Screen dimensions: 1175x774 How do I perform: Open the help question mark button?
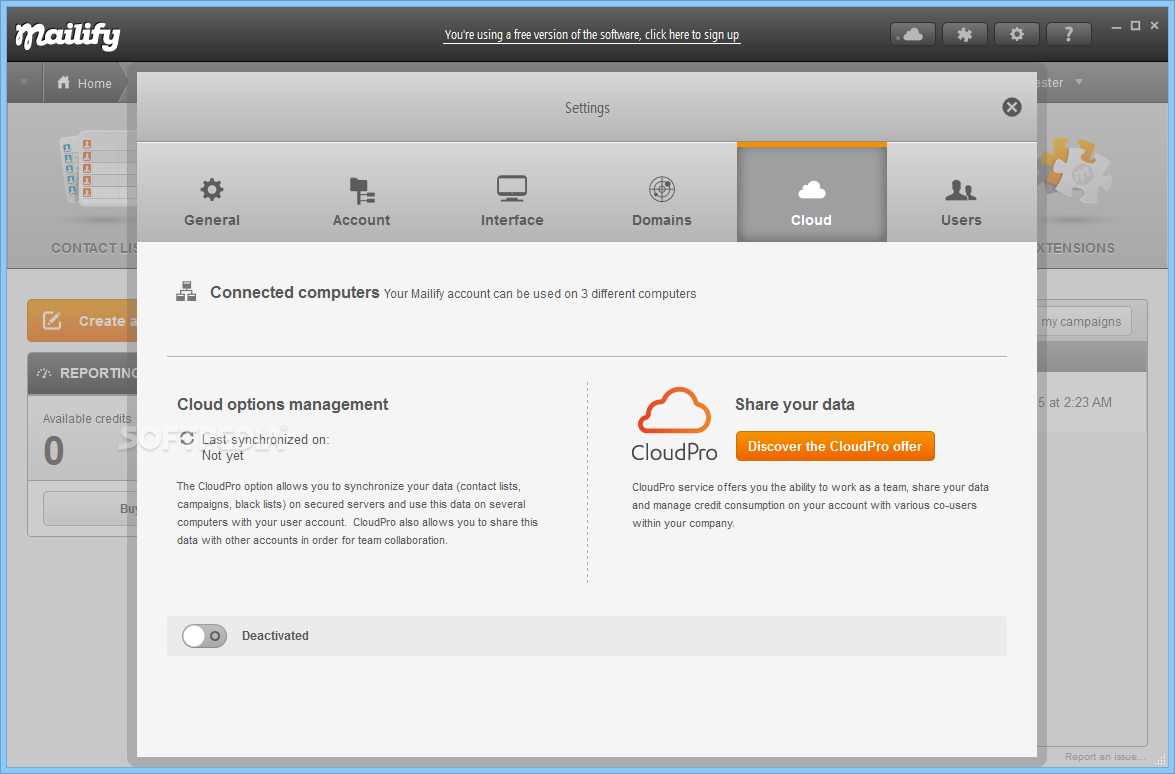1069,34
